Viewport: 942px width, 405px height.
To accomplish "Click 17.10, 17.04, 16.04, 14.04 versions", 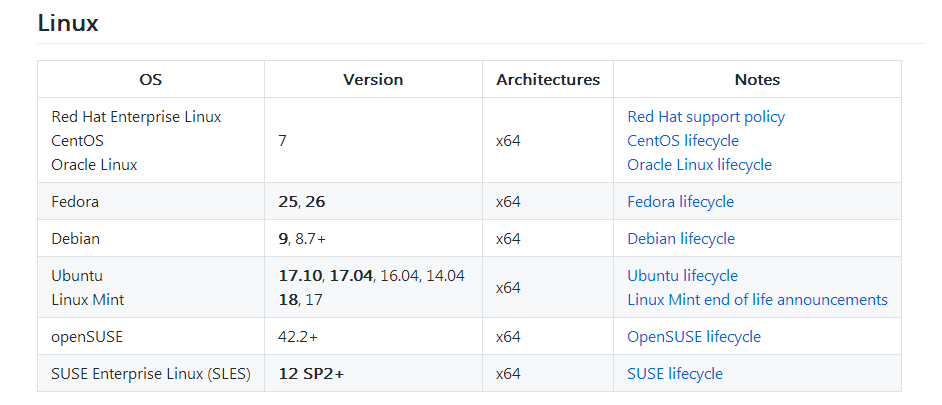I will (x=371, y=275).
